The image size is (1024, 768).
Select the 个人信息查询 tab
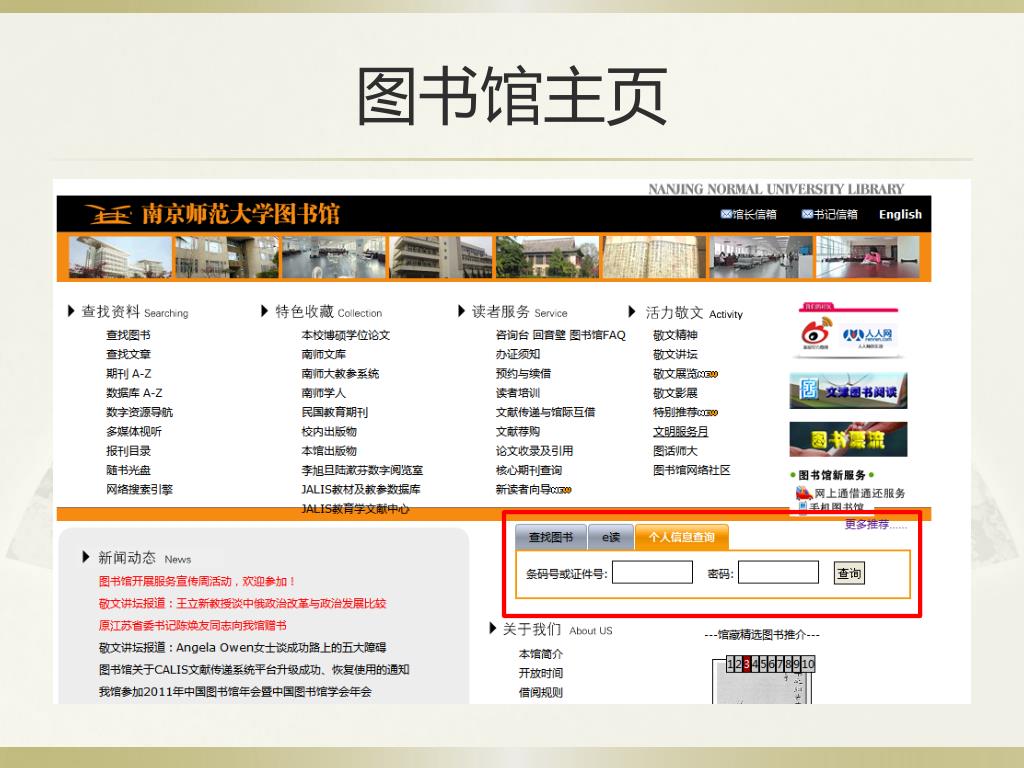(682, 537)
